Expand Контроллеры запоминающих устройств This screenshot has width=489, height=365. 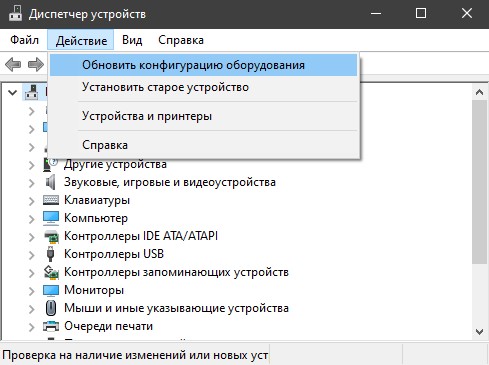click(x=31, y=273)
